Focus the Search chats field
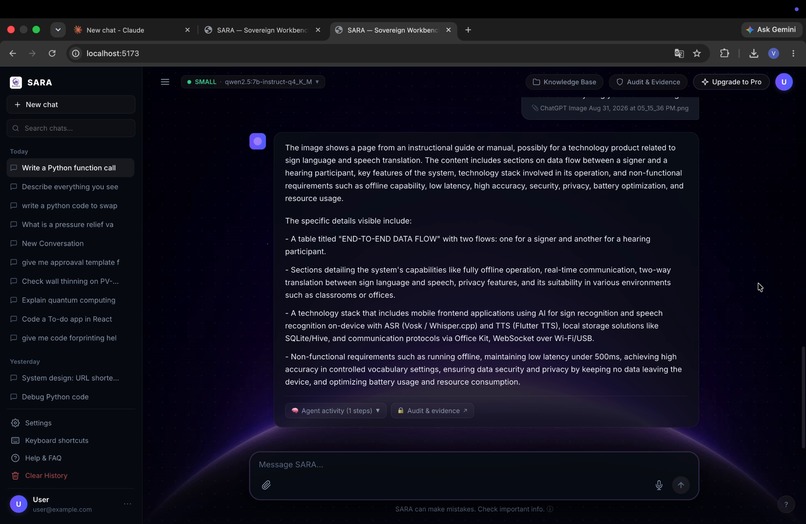 pyautogui.click(x=71, y=128)
